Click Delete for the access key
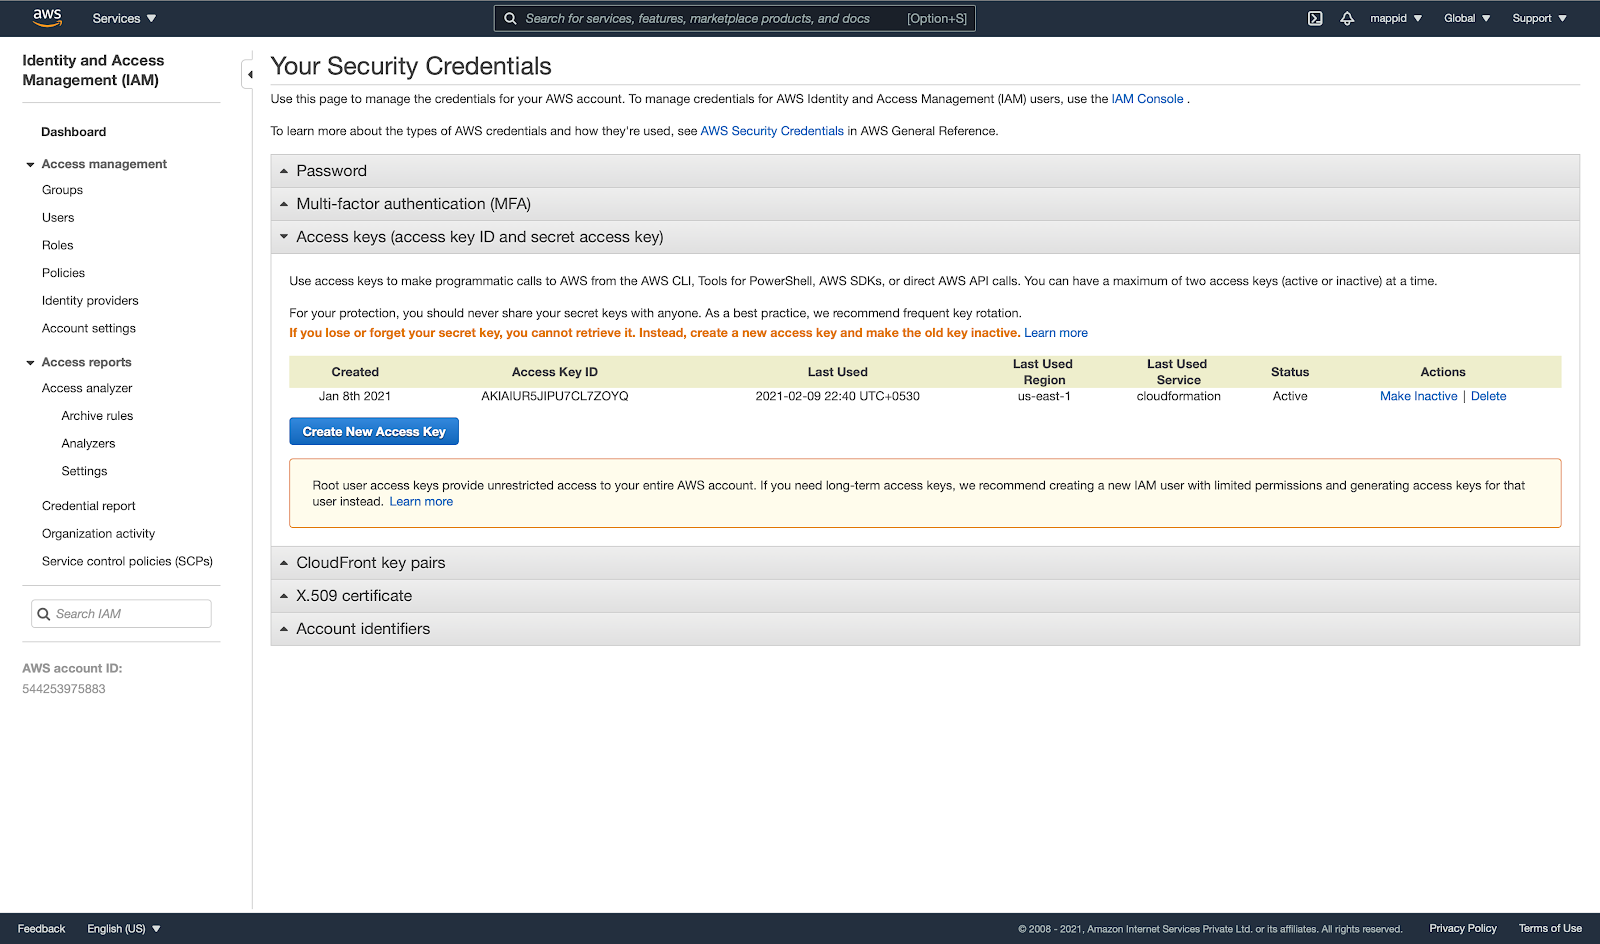The image size is (1600, 944). pos(1488,396)
